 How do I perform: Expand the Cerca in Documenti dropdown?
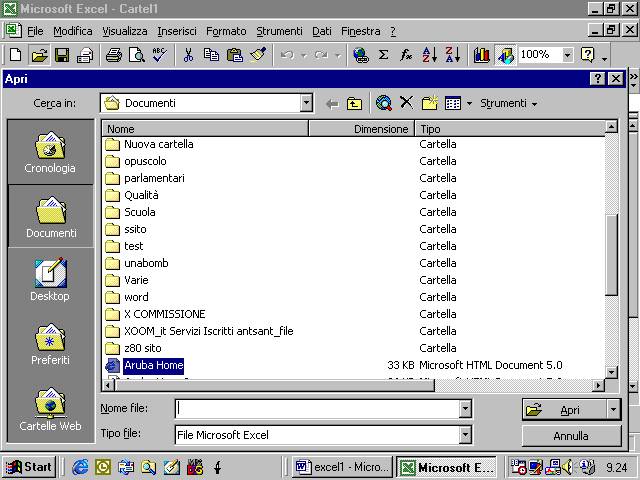(306, 103)
